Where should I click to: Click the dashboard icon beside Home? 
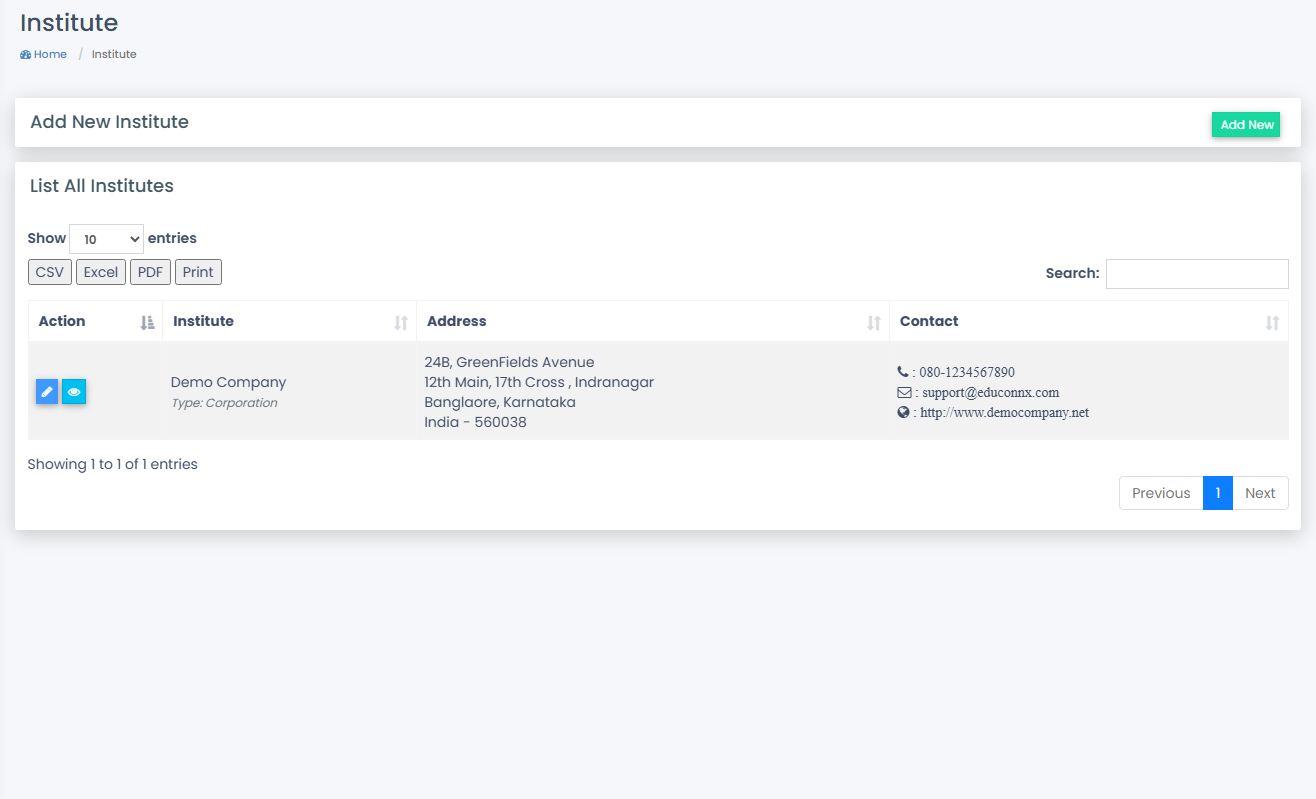click(x=26, y=55)
